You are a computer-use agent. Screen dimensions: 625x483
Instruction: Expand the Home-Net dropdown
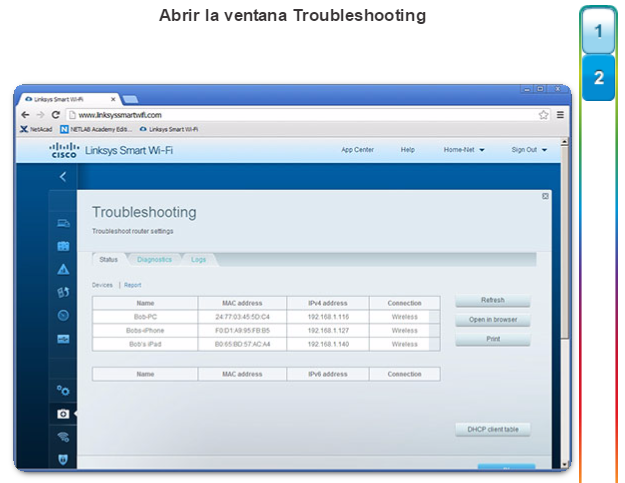pyautogui.click(x=464, y=150)
